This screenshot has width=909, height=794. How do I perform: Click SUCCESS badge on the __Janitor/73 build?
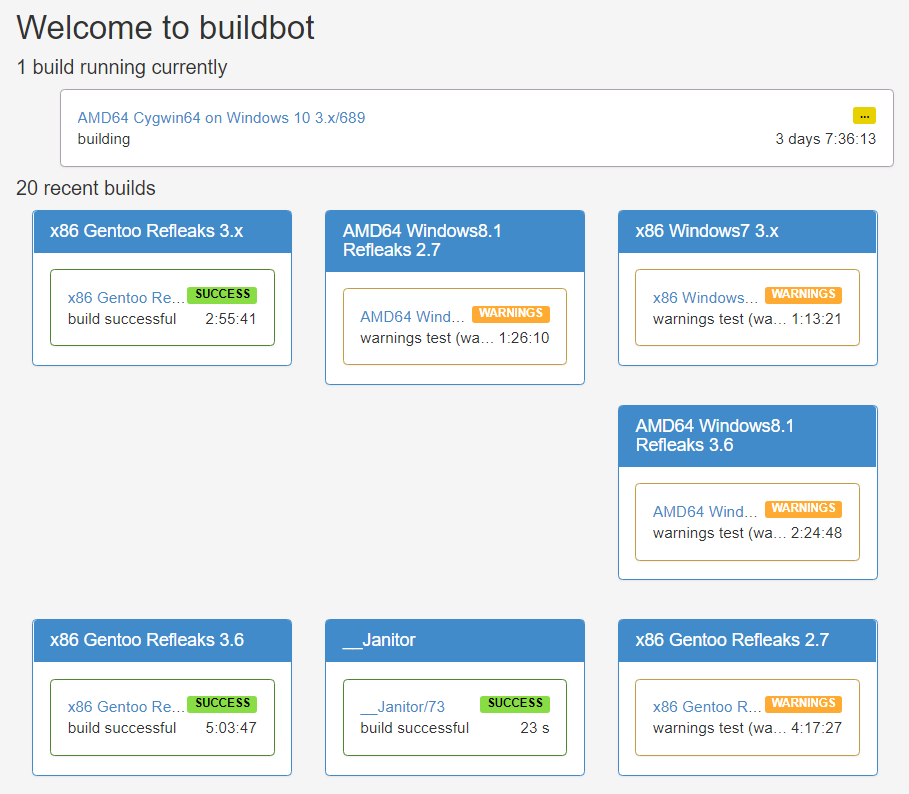pos(515,704)
